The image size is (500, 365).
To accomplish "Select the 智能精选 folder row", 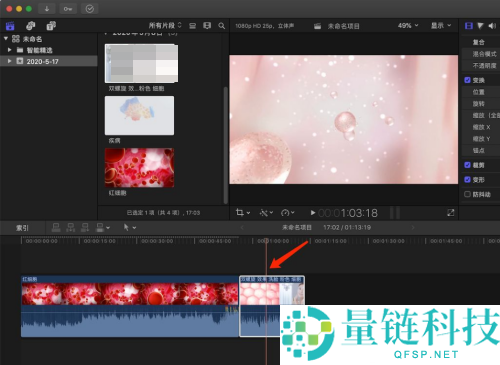I will [x=49, y=50].
